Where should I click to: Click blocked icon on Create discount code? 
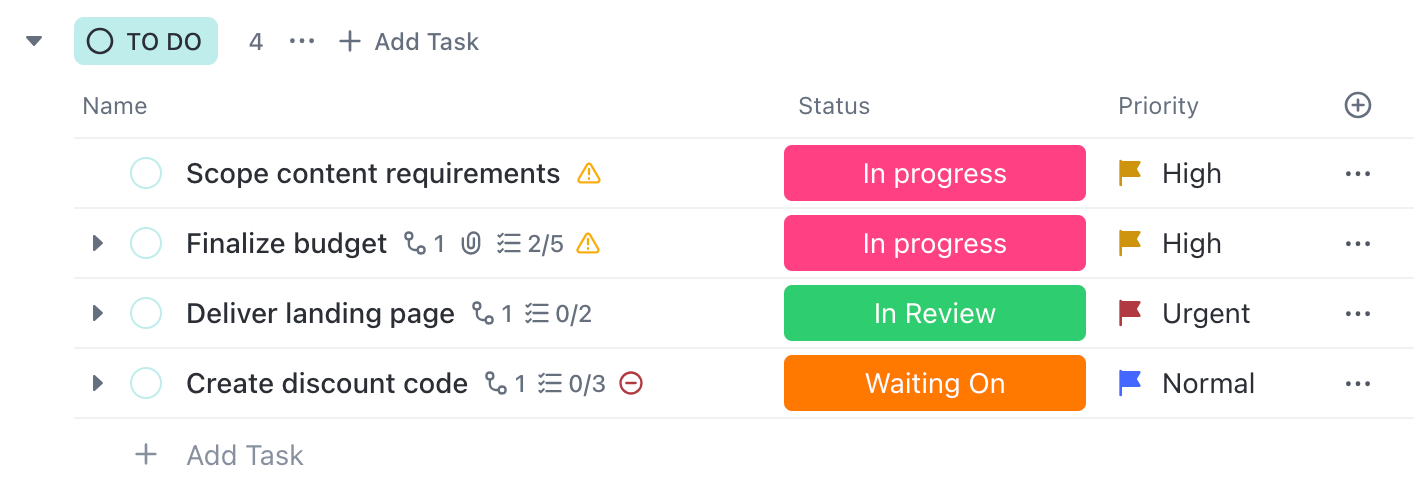(x=631, y=383)
